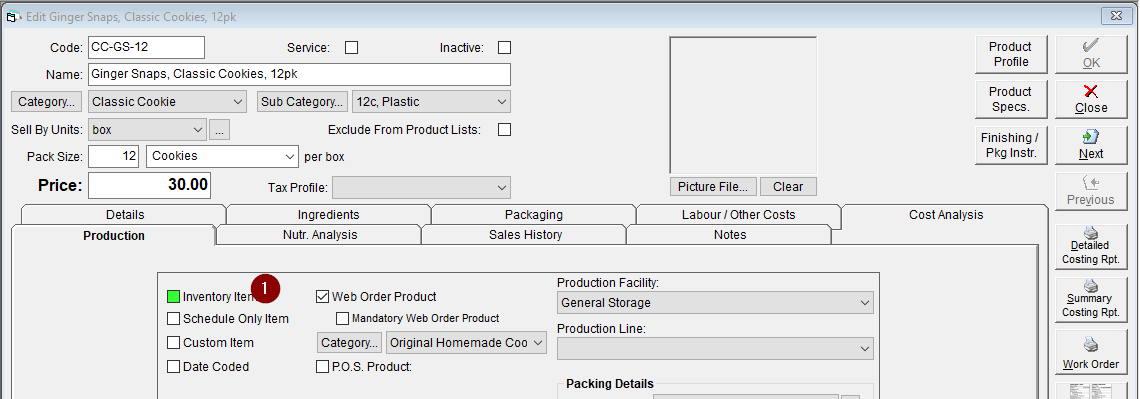Enable the Date Coded checkbox
The image size is (1140, 399).
[173, 367]
